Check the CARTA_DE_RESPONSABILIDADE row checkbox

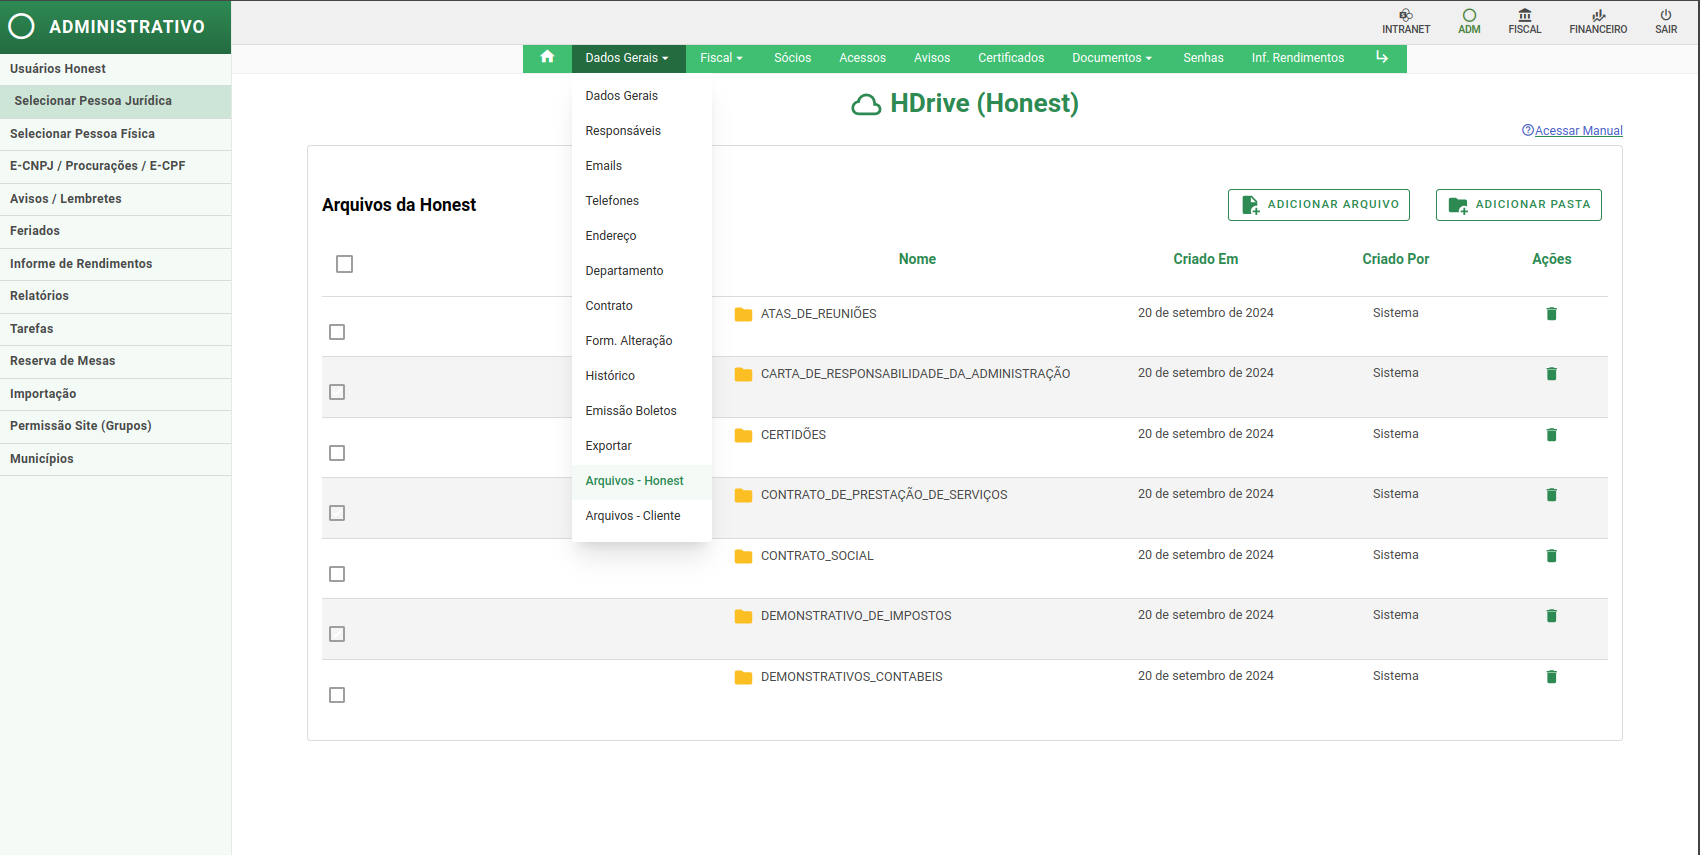point(337,392)
